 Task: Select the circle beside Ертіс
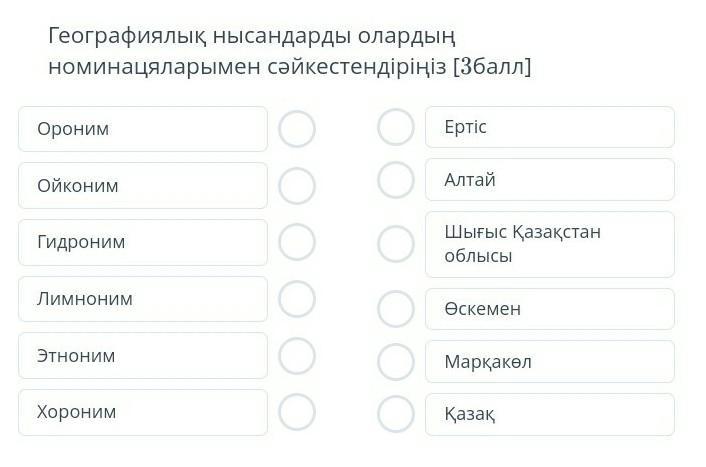(x=396, y=127)
